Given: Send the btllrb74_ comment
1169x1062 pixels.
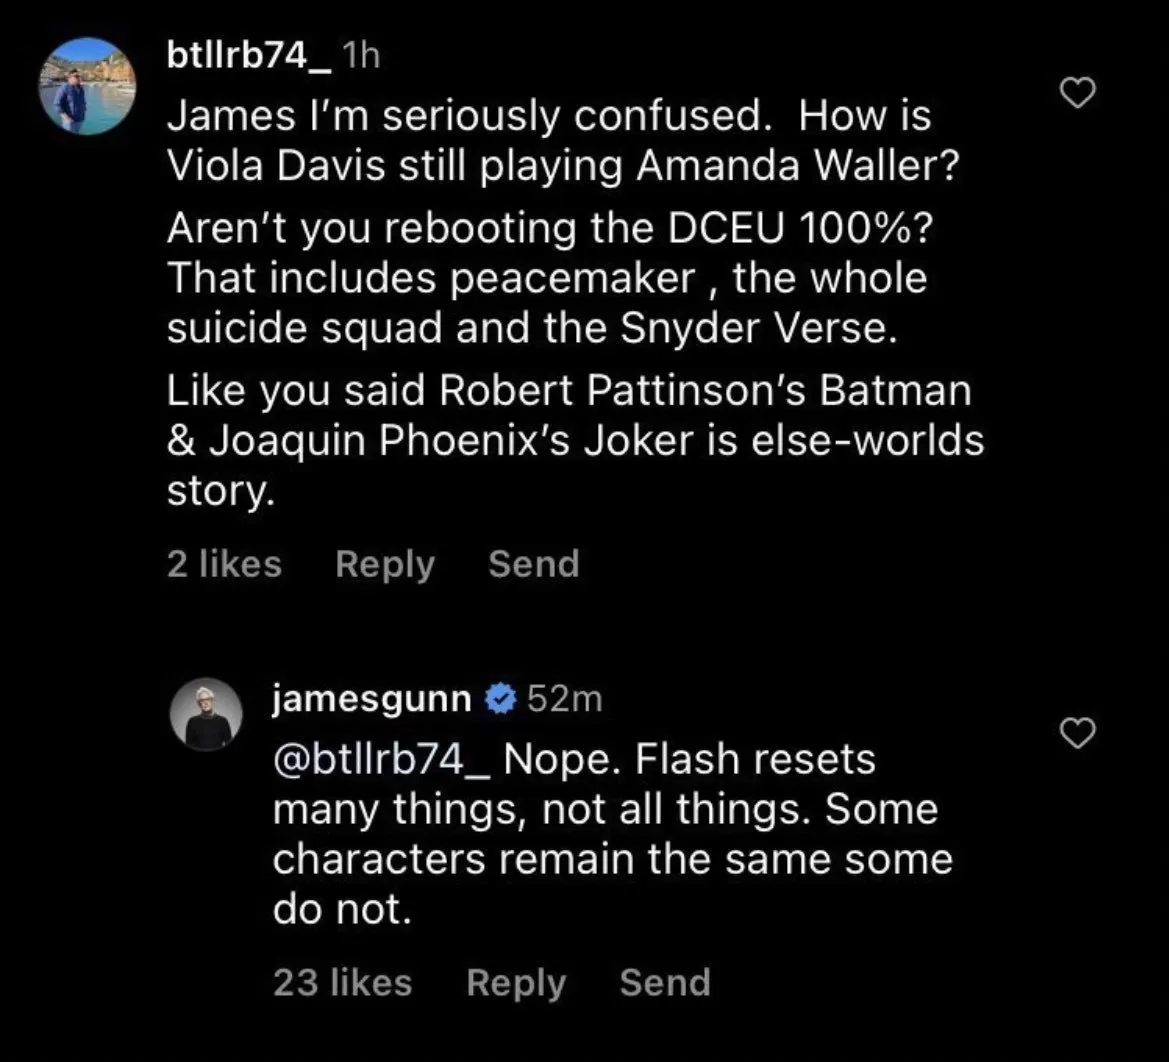Looking at the screenshot, I should tap(533, 565).
